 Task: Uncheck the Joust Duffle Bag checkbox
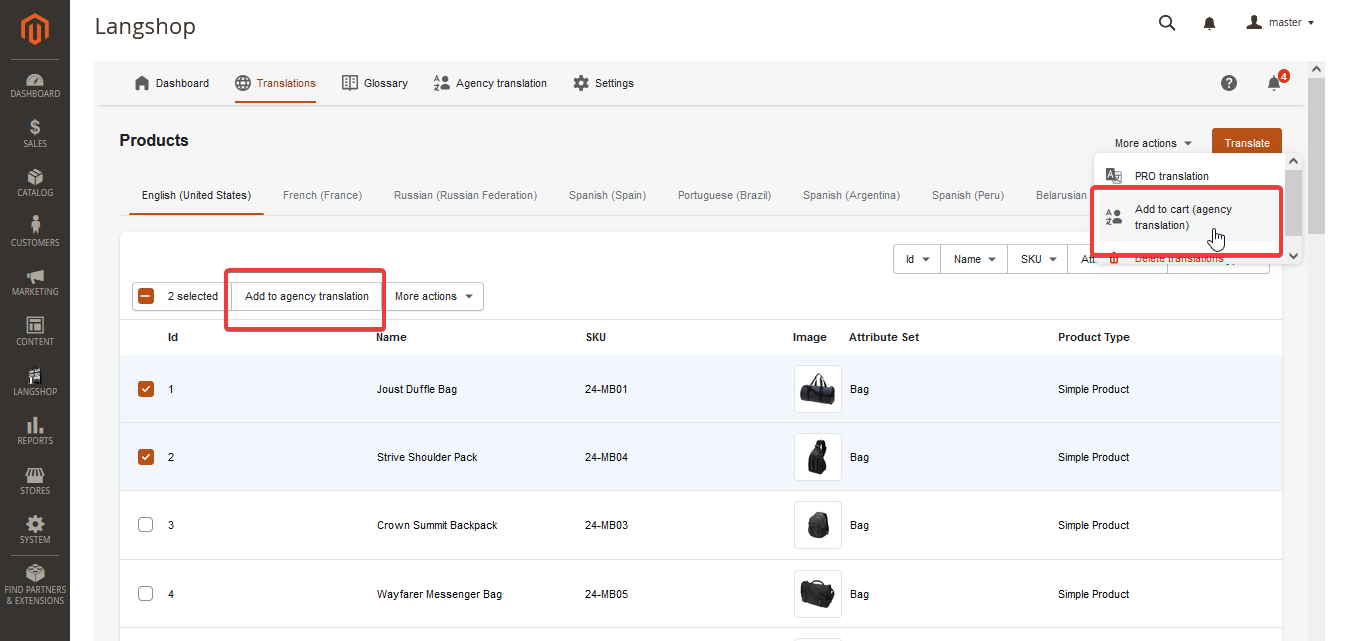[x=146, y=389]
